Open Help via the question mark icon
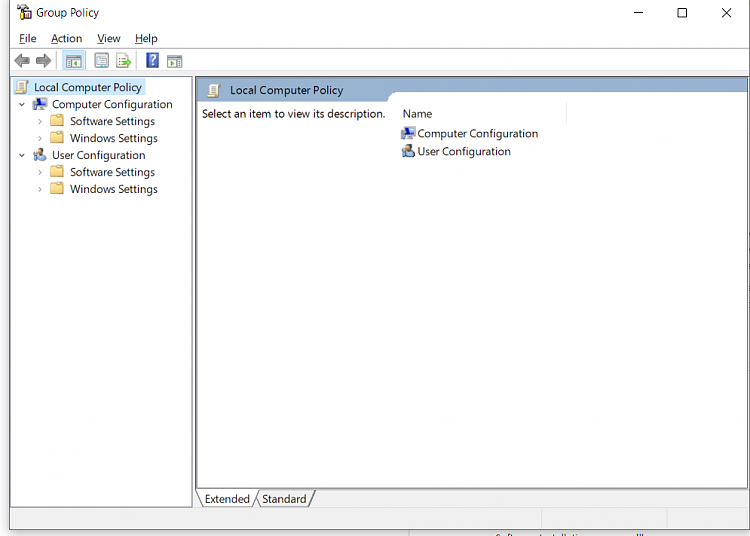Viewport: 750px width, 536px height. 152,61
